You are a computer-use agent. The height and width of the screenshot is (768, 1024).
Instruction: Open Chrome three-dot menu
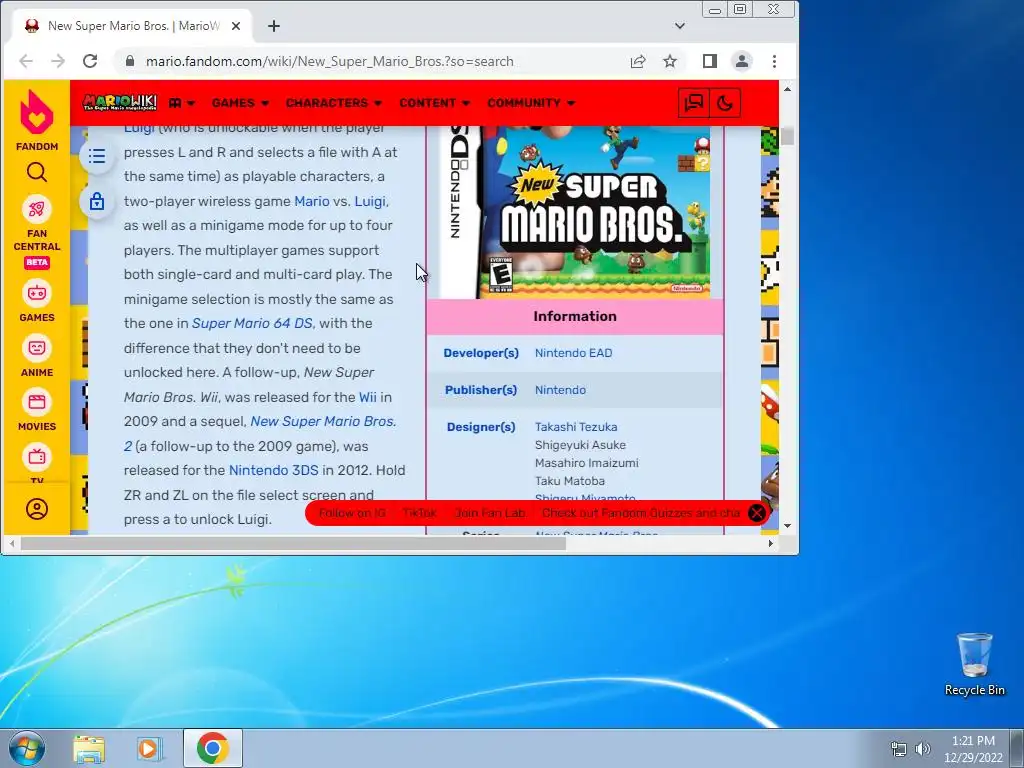click(775, 61)
